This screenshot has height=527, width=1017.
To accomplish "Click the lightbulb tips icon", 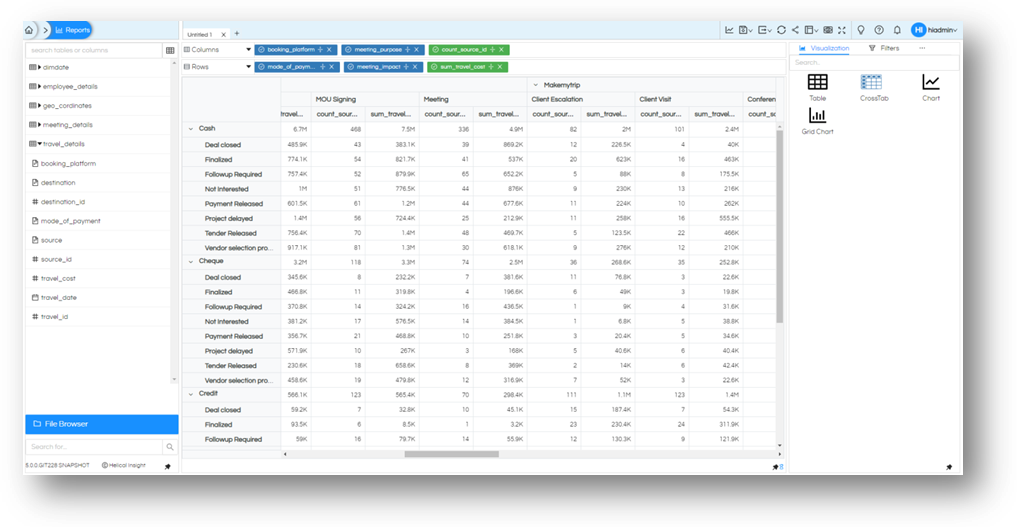I will pyautogui.click(x=861, y=30).
